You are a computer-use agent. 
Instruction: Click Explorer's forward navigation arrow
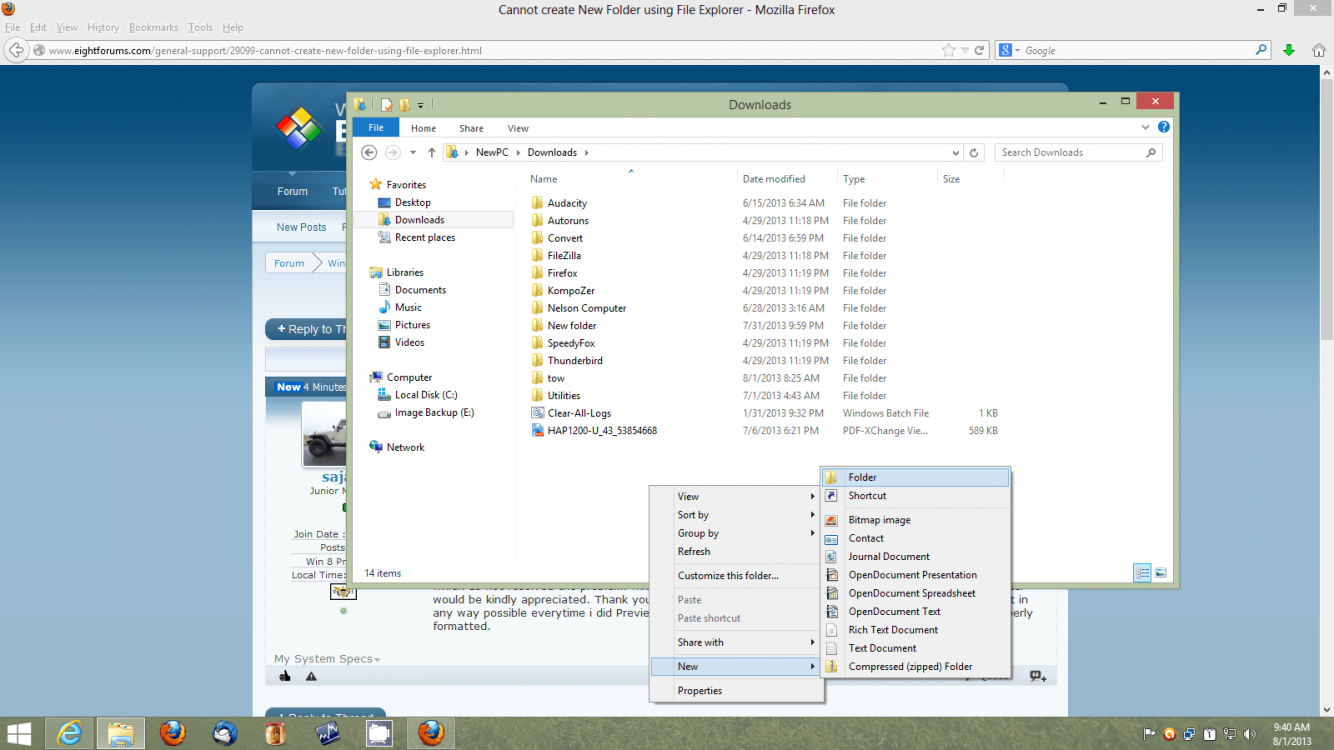click(x=393, y=152)
